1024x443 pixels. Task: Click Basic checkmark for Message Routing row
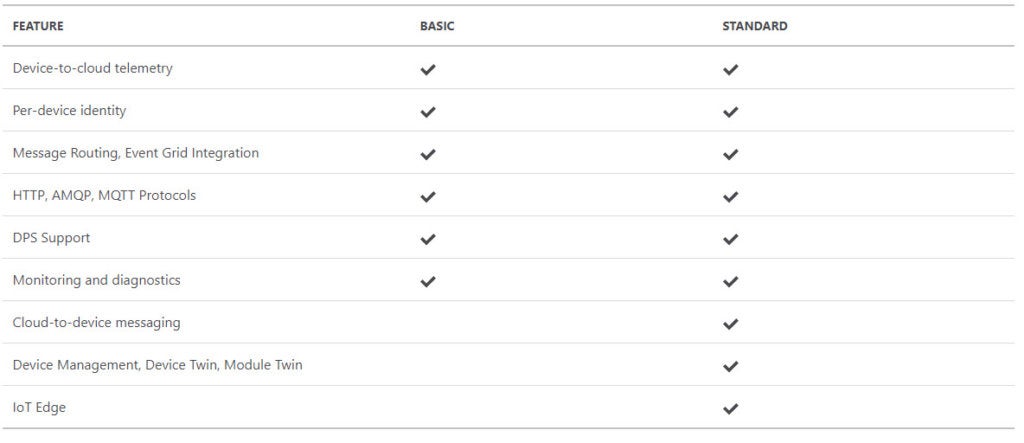[x=428, y=154]
